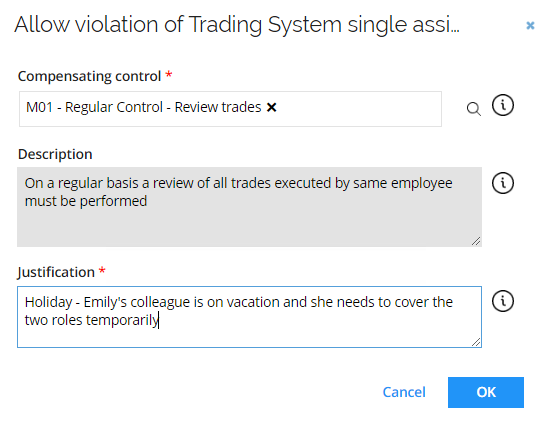Click the Description box resize grip
This screenshot has width=545, height=421.
click(x=476, y=241)
